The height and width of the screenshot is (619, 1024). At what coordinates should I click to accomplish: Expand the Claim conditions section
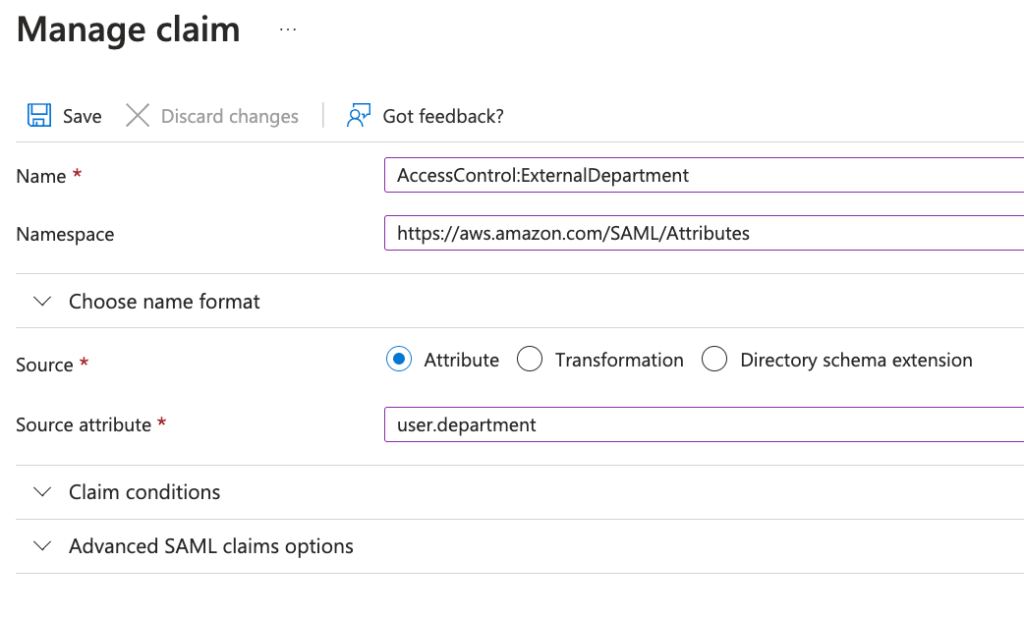(144, 492)
